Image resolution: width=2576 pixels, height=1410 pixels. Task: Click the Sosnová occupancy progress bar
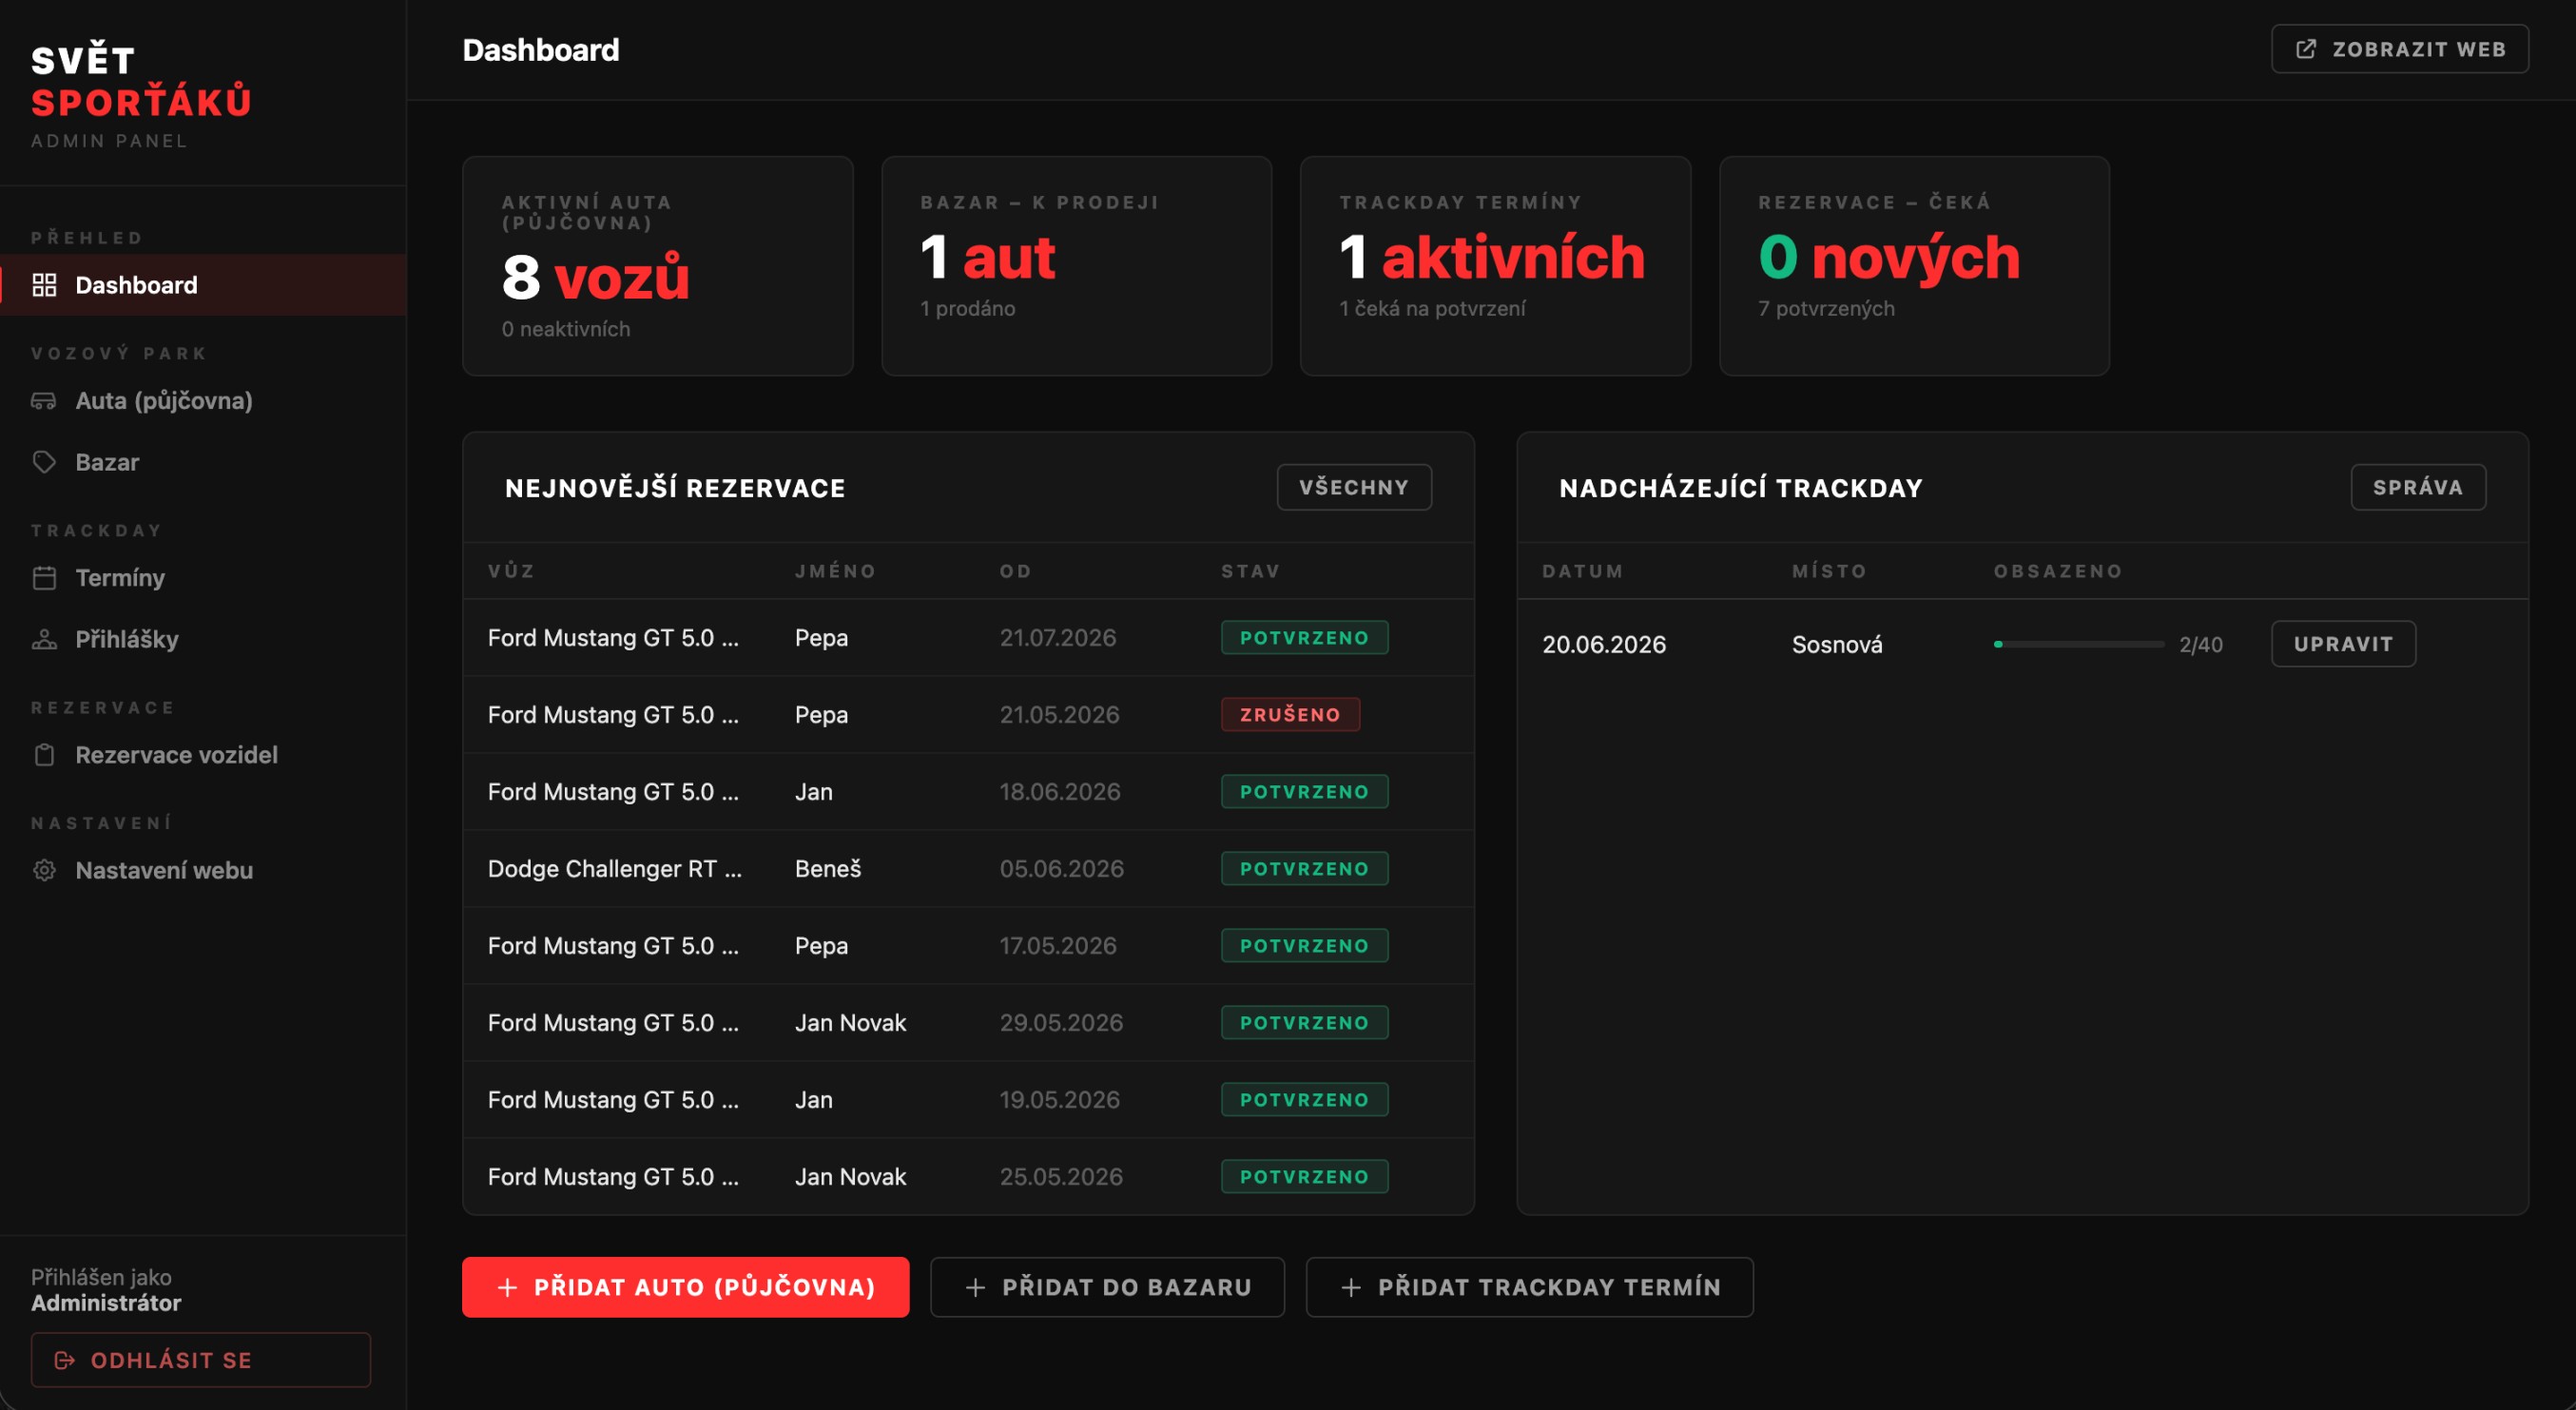[x=2078, y=644]
